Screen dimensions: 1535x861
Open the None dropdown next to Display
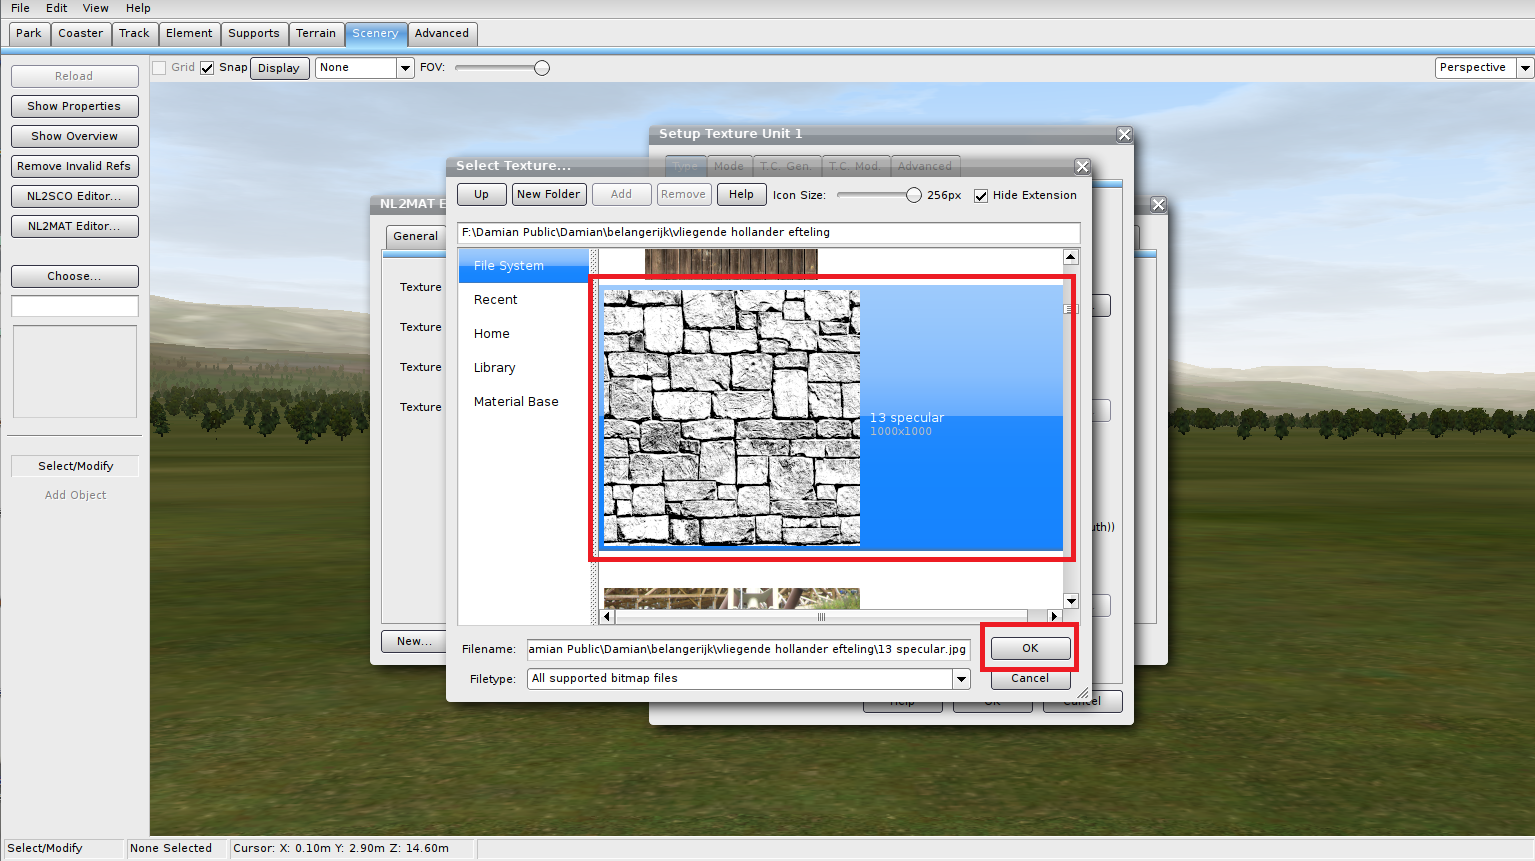[405, 68]
